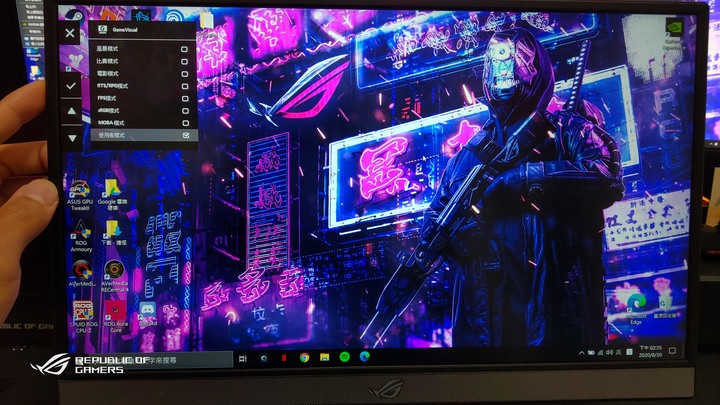Check the 電影模式 checkbox
The height and width of the screenshot is (405, 720).
tap(185, 74)
